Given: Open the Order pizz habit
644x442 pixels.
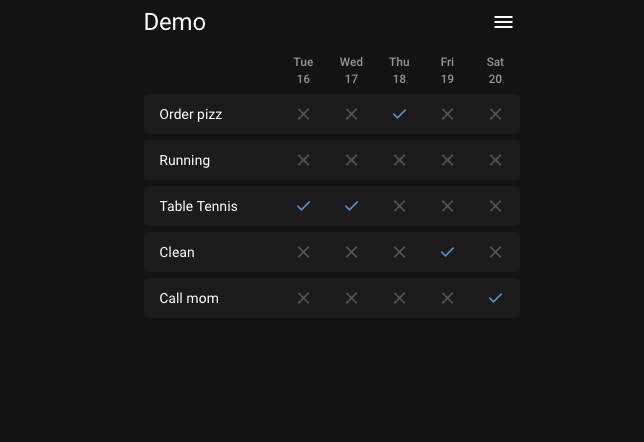Looking at the screenshot, I should click(x=191, y=114).
